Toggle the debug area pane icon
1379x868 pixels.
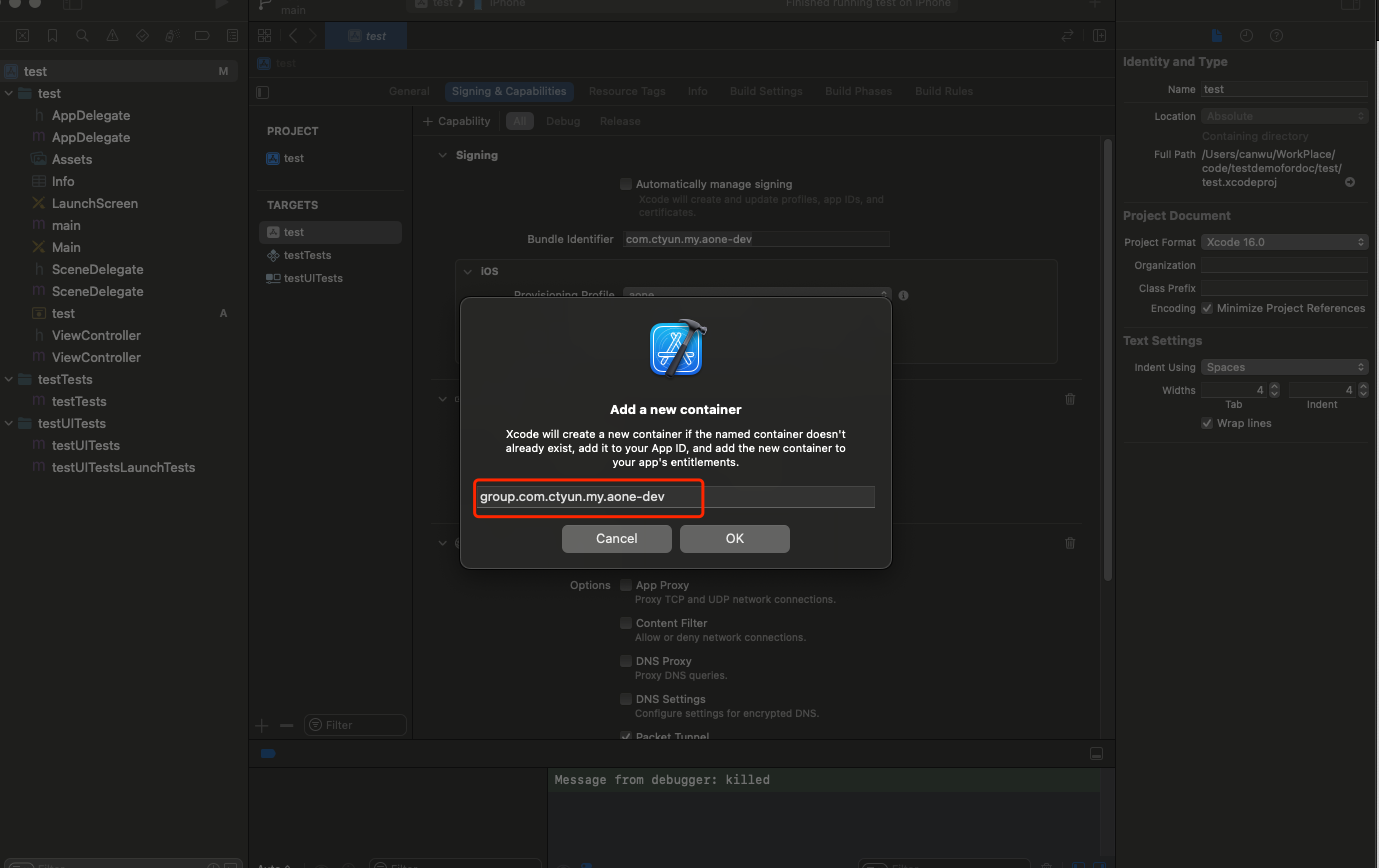coord(1096,753)
